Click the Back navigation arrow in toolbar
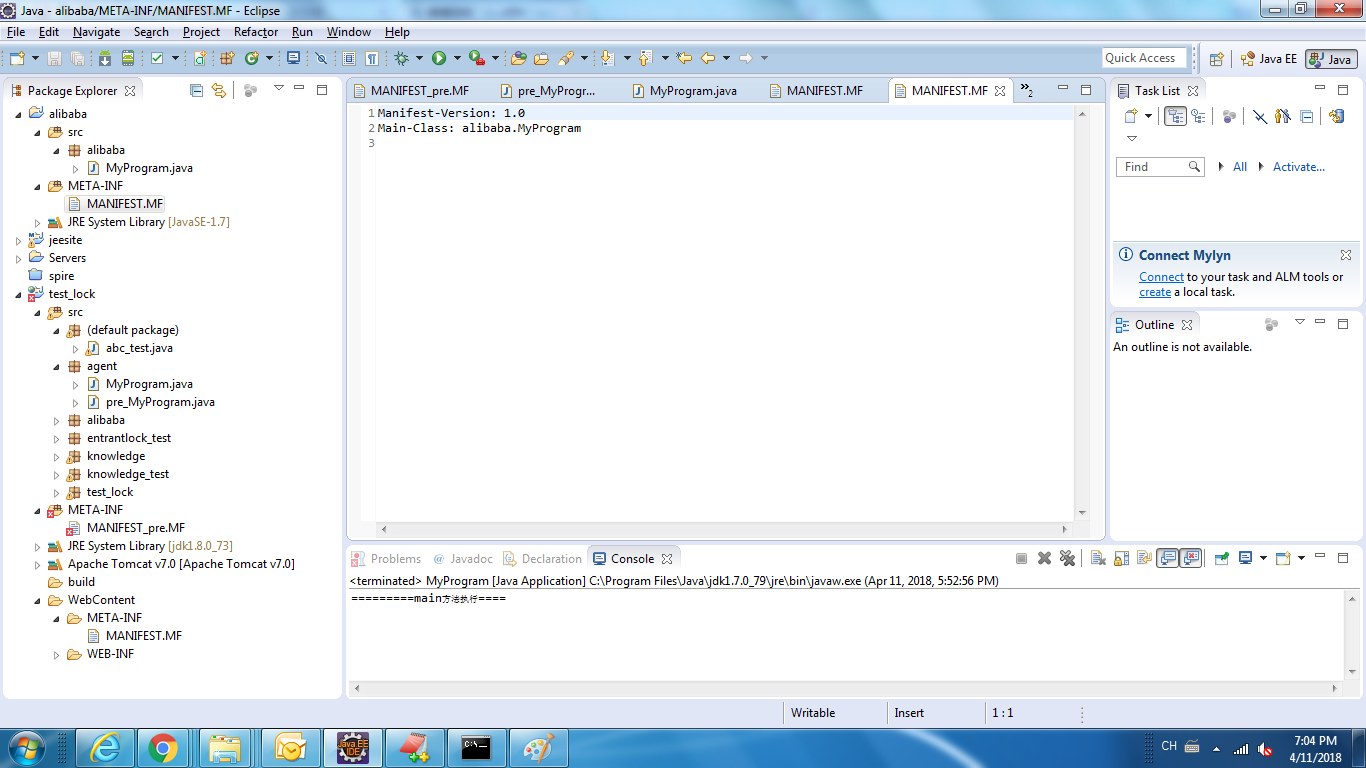Viewport: 1366px width, 768px height. point(708,58)
